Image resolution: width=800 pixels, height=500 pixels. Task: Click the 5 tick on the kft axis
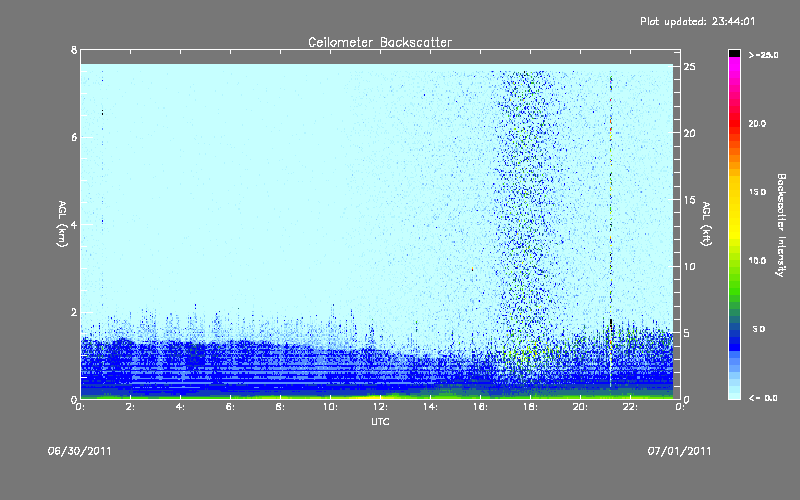pyautogui.click(x=687, y=333)
